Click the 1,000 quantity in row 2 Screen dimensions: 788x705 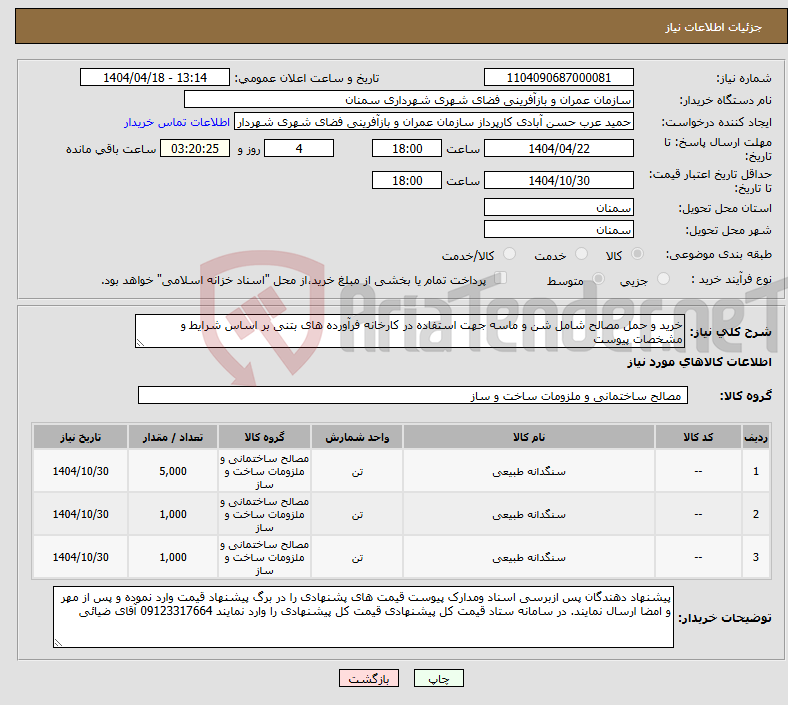173,514
